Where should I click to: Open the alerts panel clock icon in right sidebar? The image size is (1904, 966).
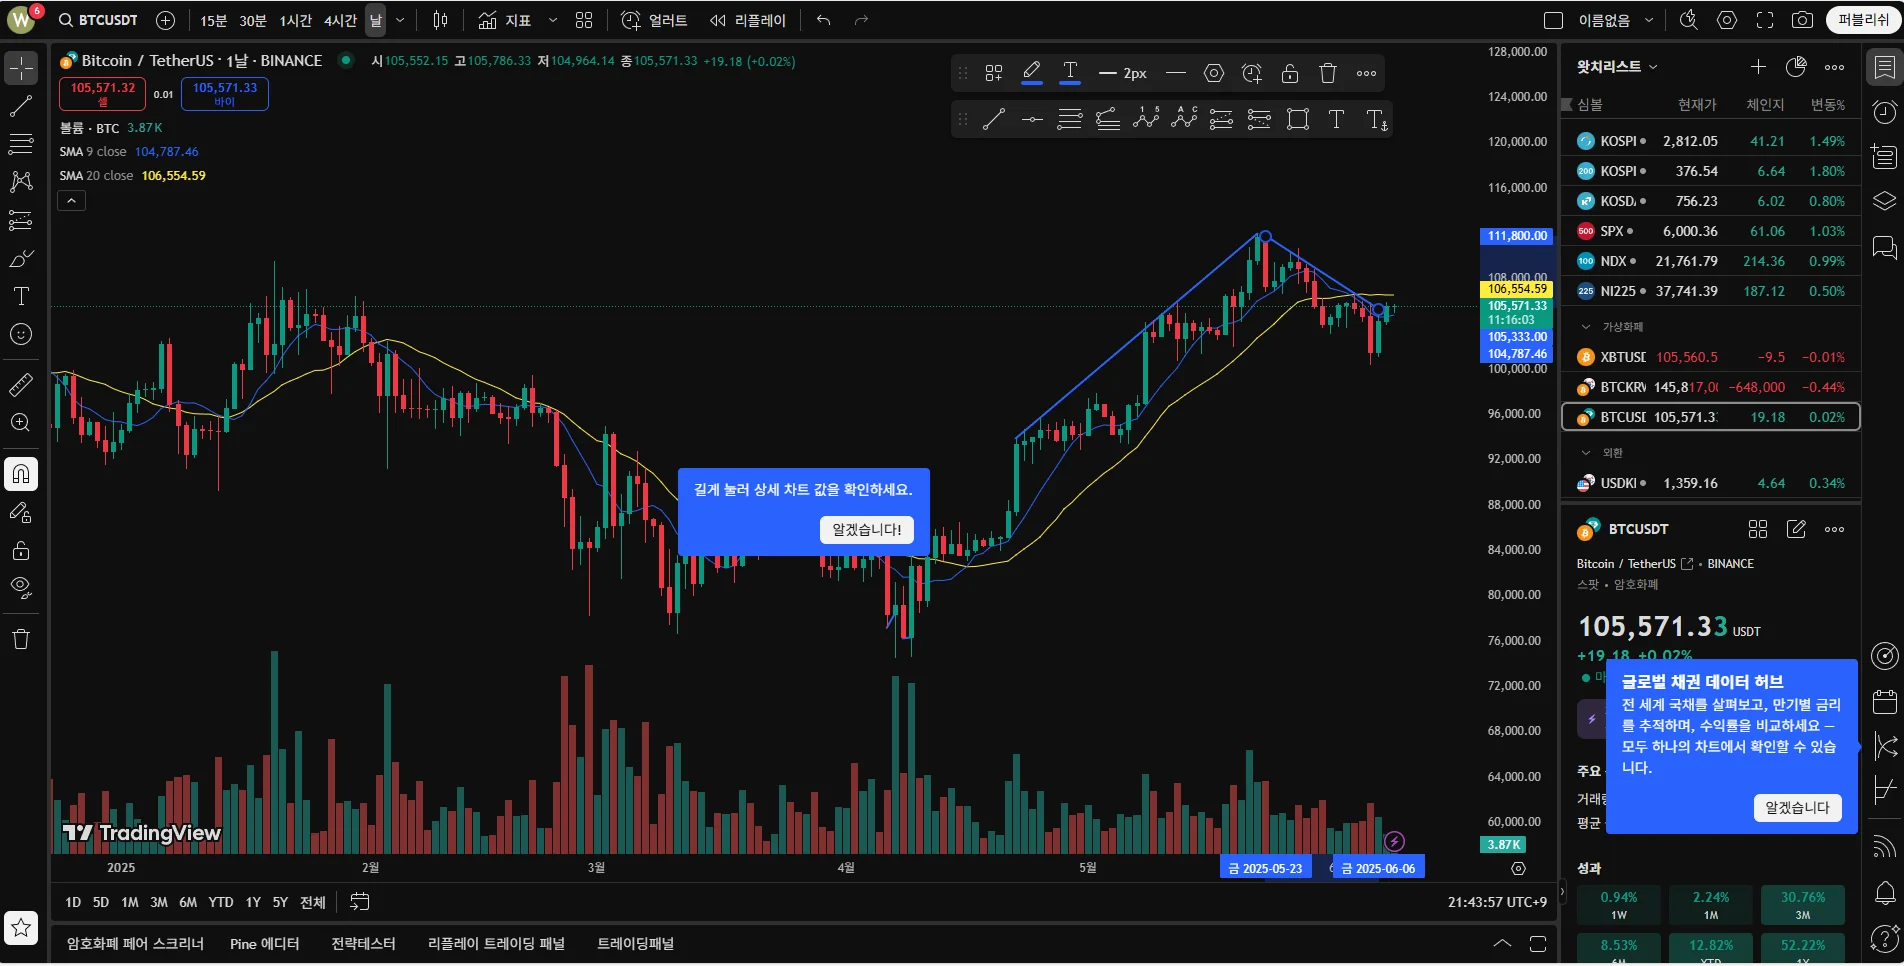[x=1884, y=112]
